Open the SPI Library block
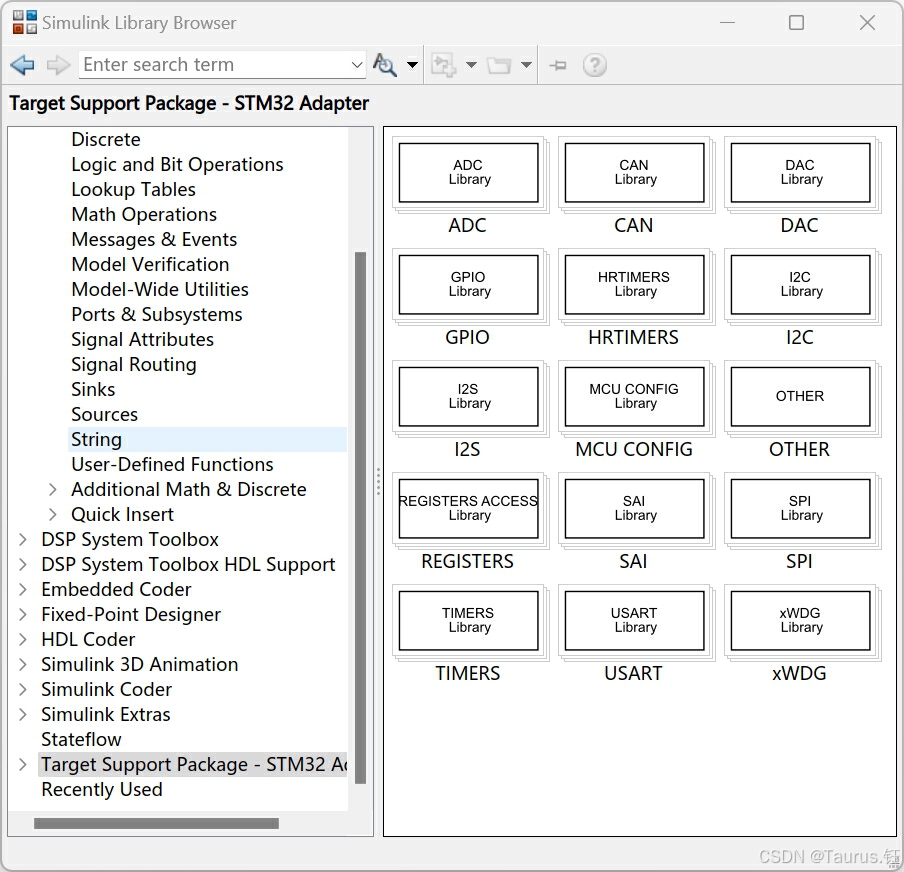The width and height of the screenshot is (904, 872). [800, 508]
